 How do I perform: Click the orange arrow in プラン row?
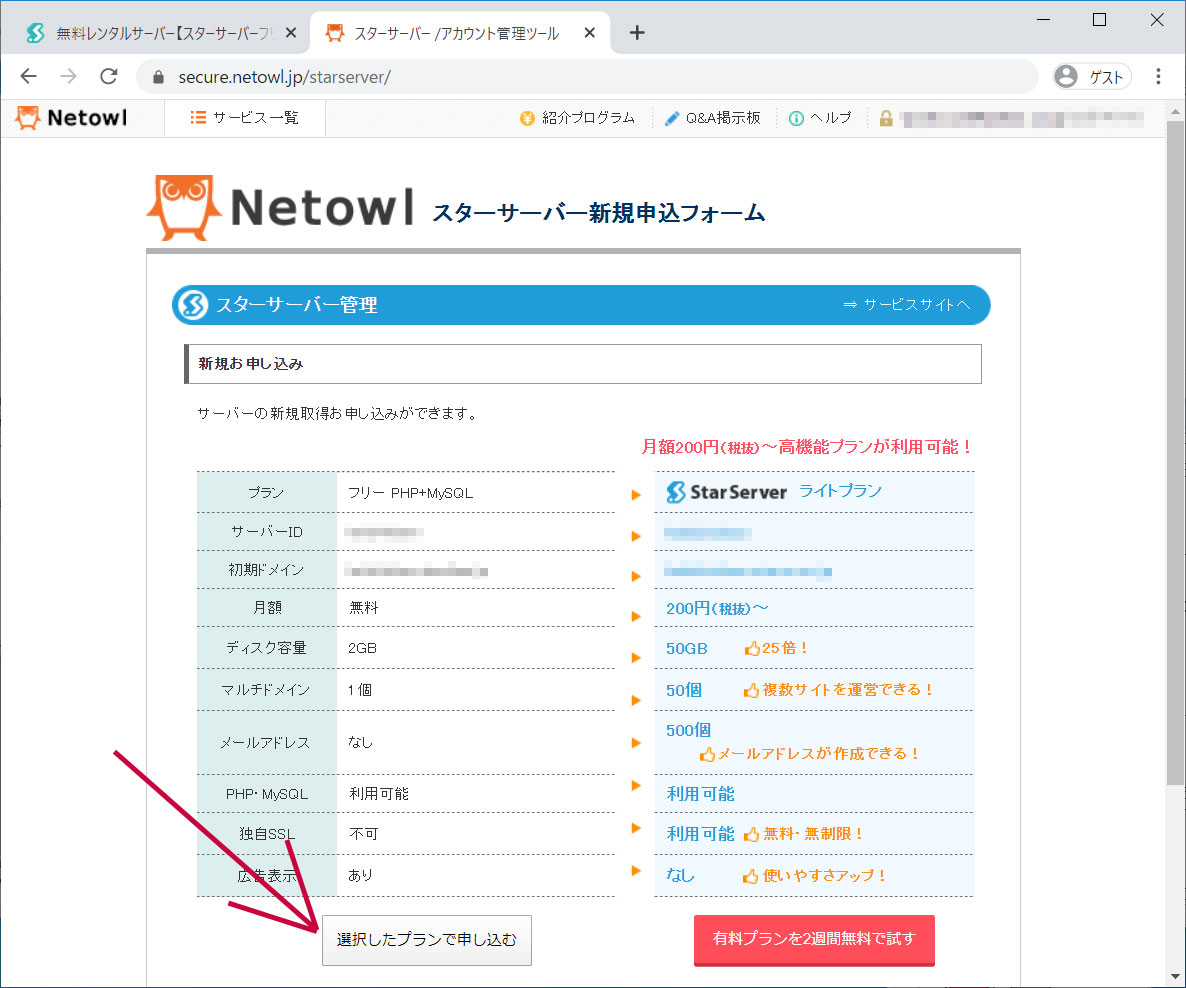coord(636,495)
